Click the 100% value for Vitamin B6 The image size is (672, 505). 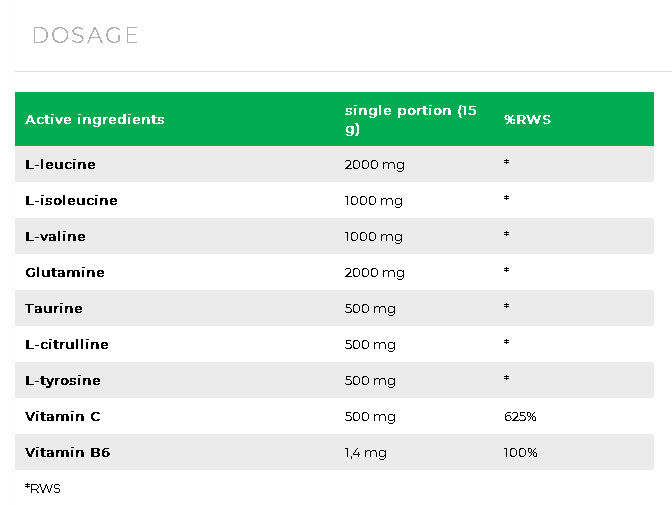click(x=520, y=452)
